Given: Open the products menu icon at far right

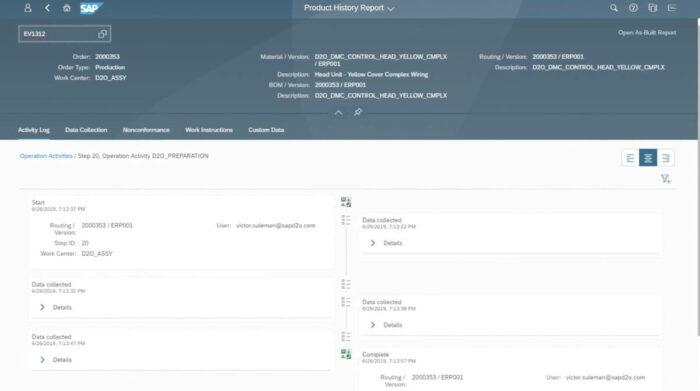Looking at the screenshot, I should pyautogui.click(x=672, y=8).
